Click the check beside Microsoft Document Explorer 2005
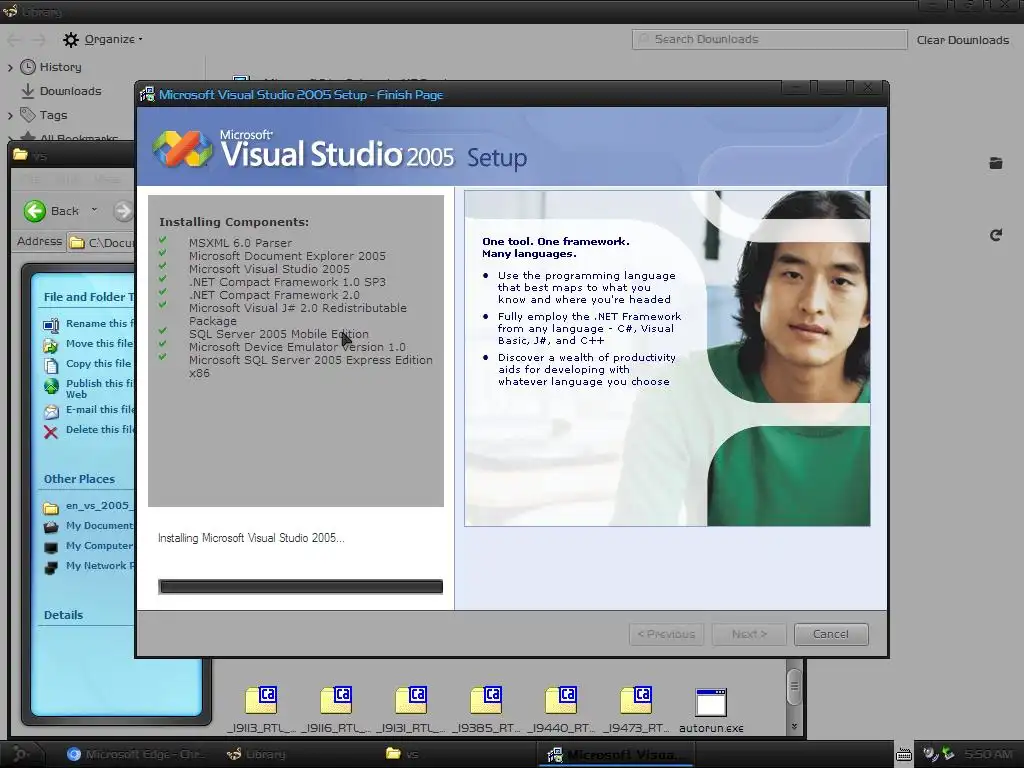Image resolution: width=1024 pixels, height=768 pixels. [163, 253]
